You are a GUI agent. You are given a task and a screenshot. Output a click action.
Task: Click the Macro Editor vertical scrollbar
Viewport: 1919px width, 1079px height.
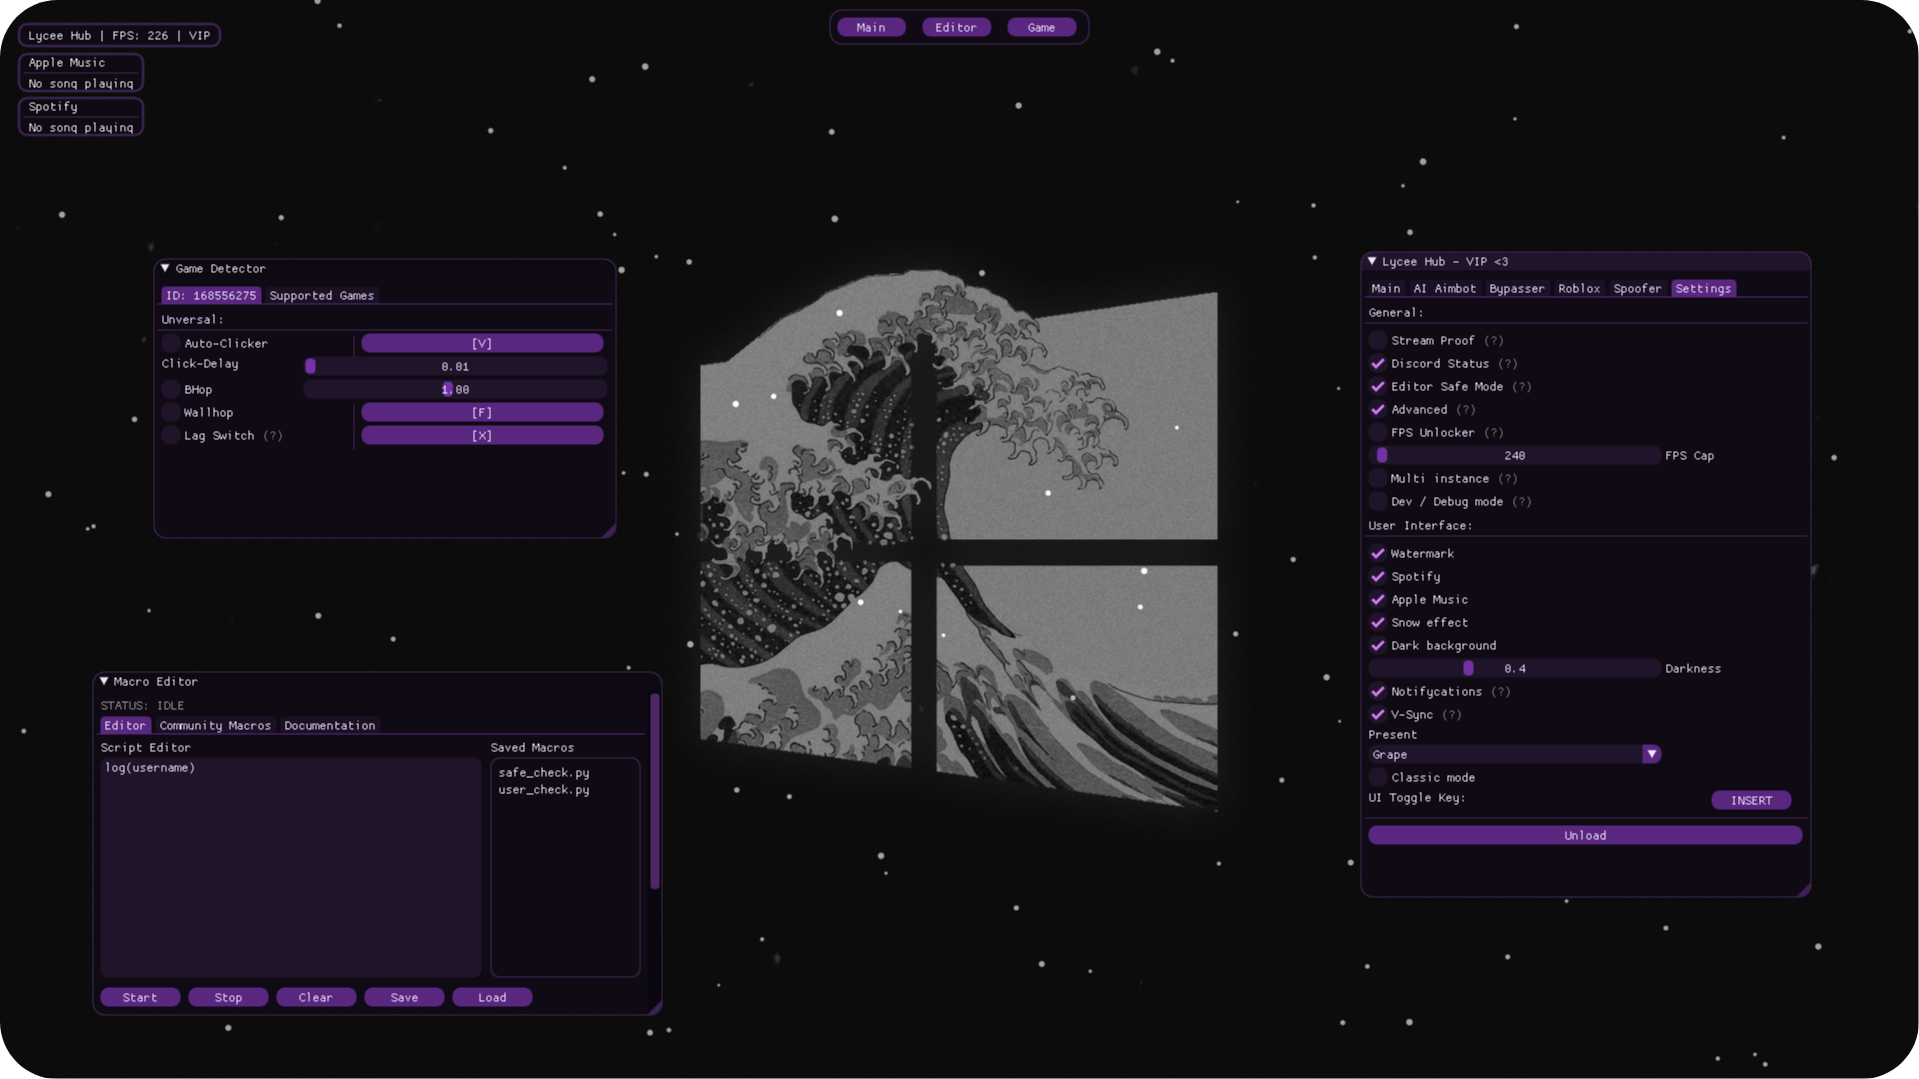655,791
